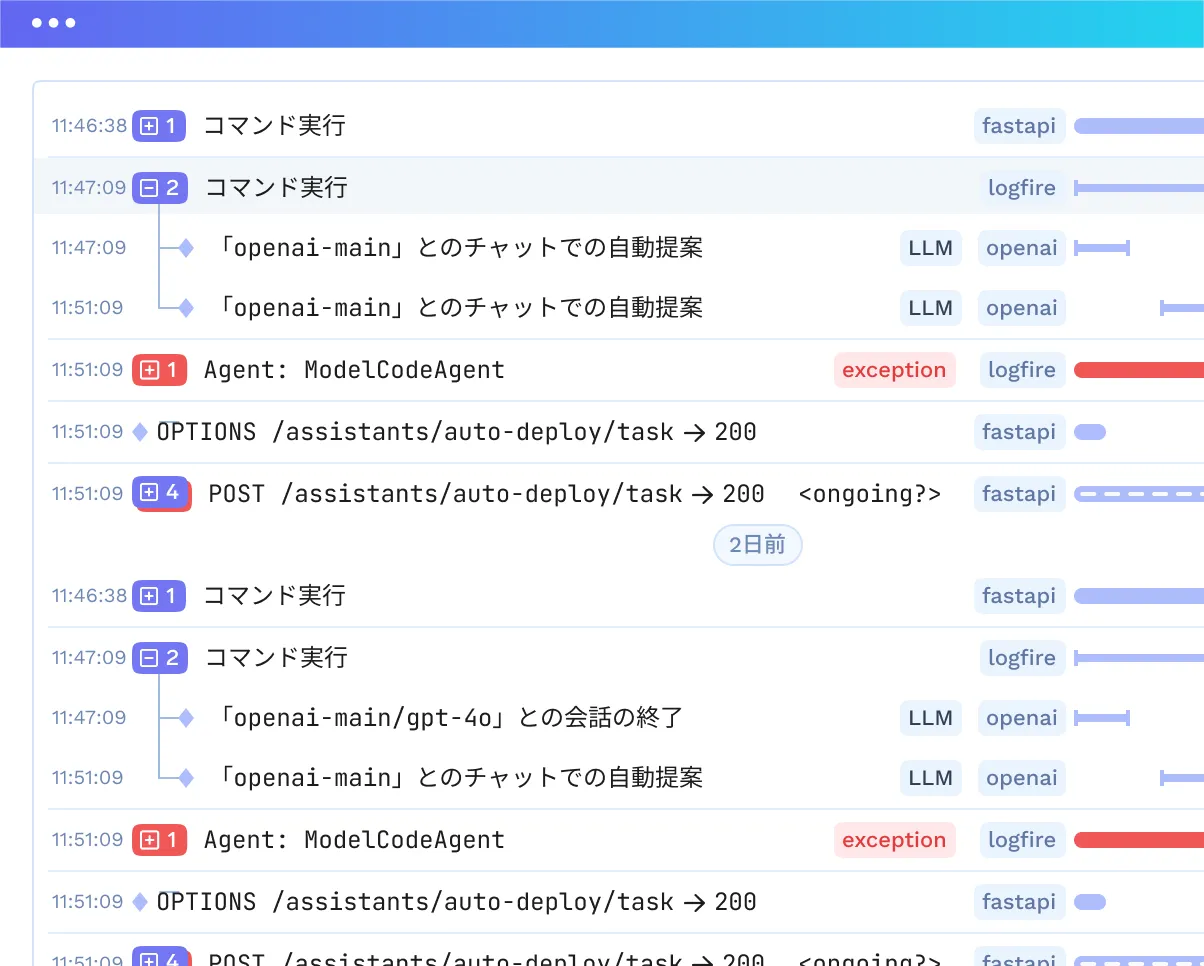The width and height of the screenshot is (1204, 966).
Task: Click logfire tag on Agent: ModelCodeAgent above 2日前
Action: 1022,370
